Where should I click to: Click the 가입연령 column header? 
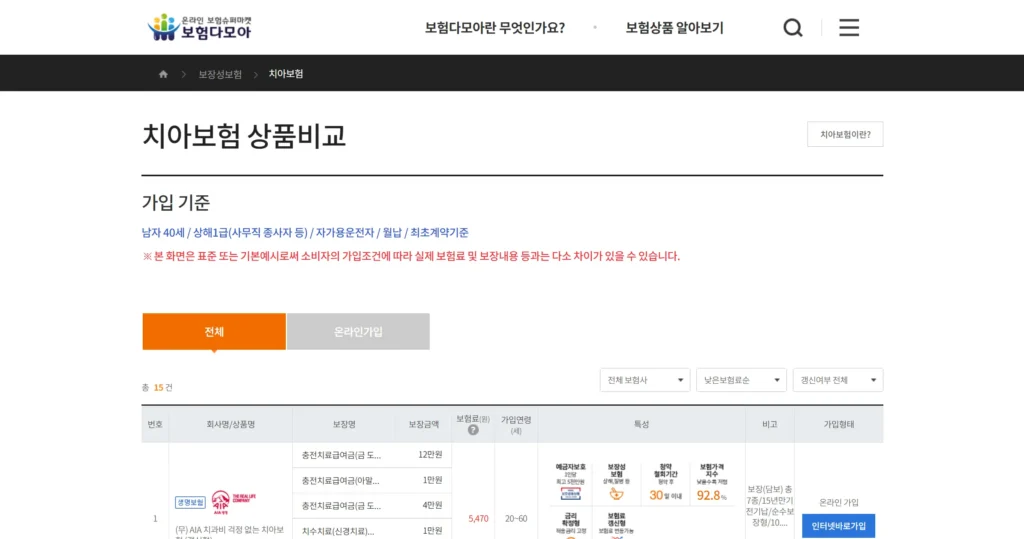tap(516, 425)
